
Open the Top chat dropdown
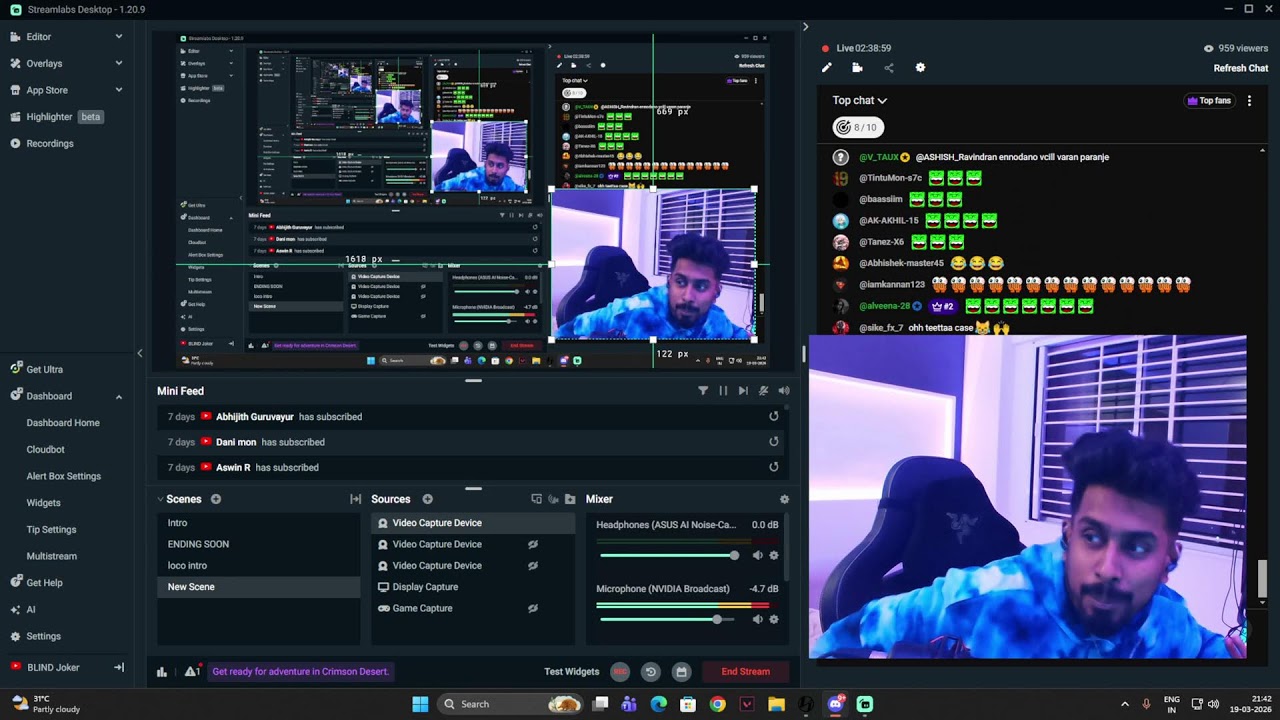(x=860, y=100)
